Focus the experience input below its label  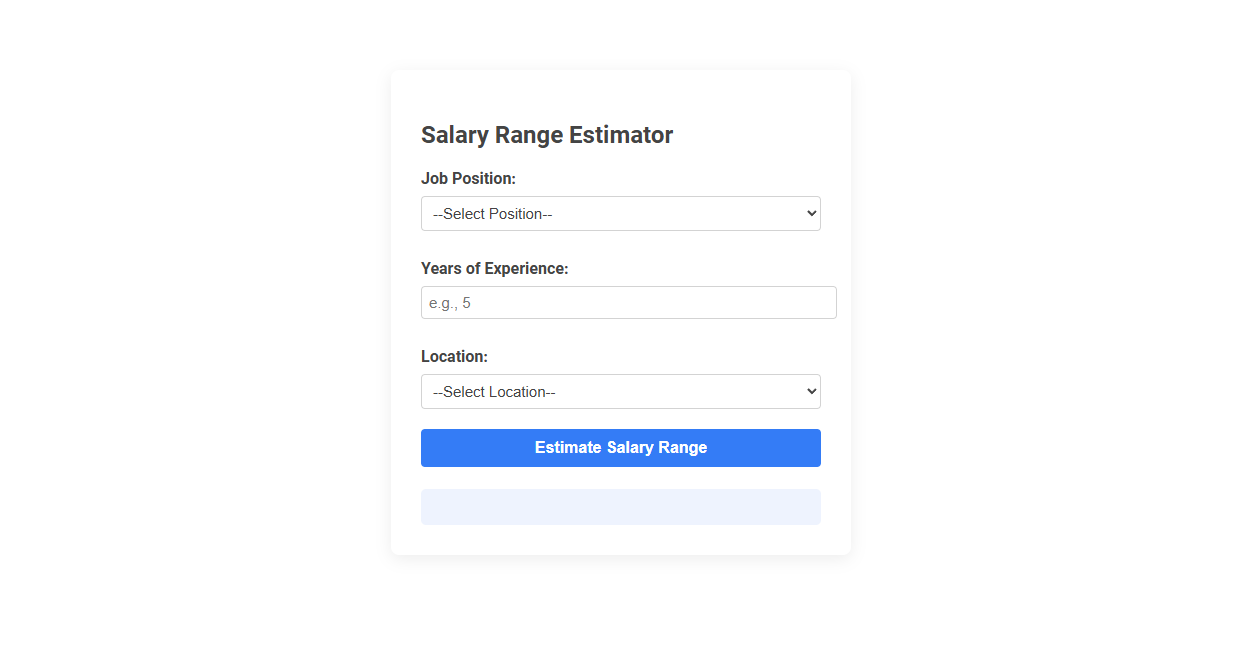[628, 302]
